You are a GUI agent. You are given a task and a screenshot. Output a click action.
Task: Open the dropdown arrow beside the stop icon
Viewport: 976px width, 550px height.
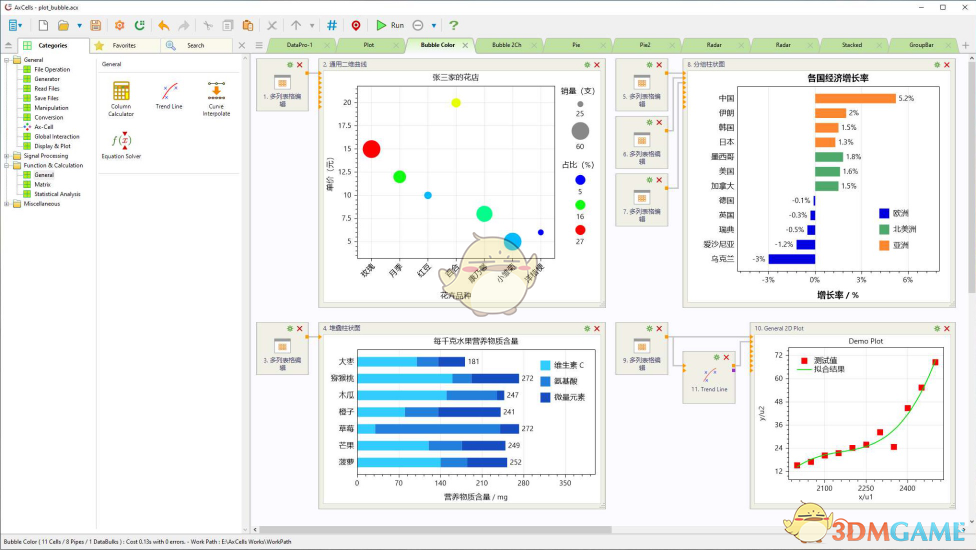[x=434, y=25]
